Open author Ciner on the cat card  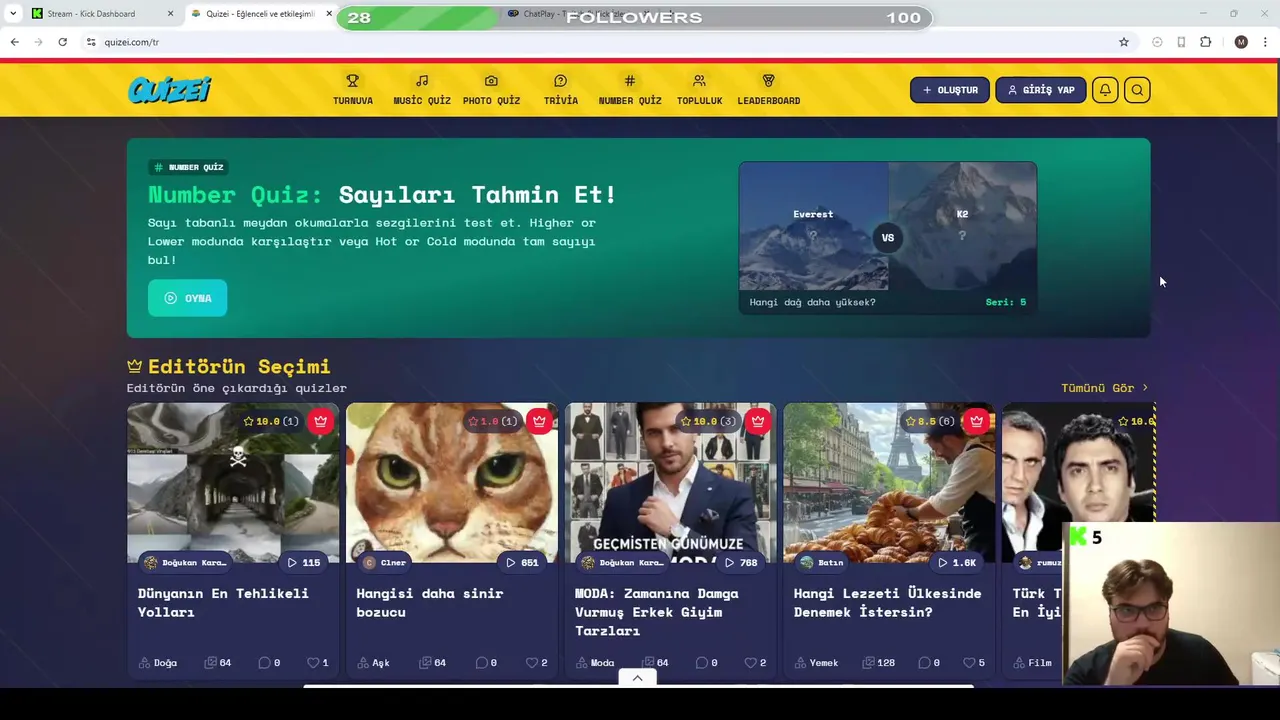(x=385, y=562)
